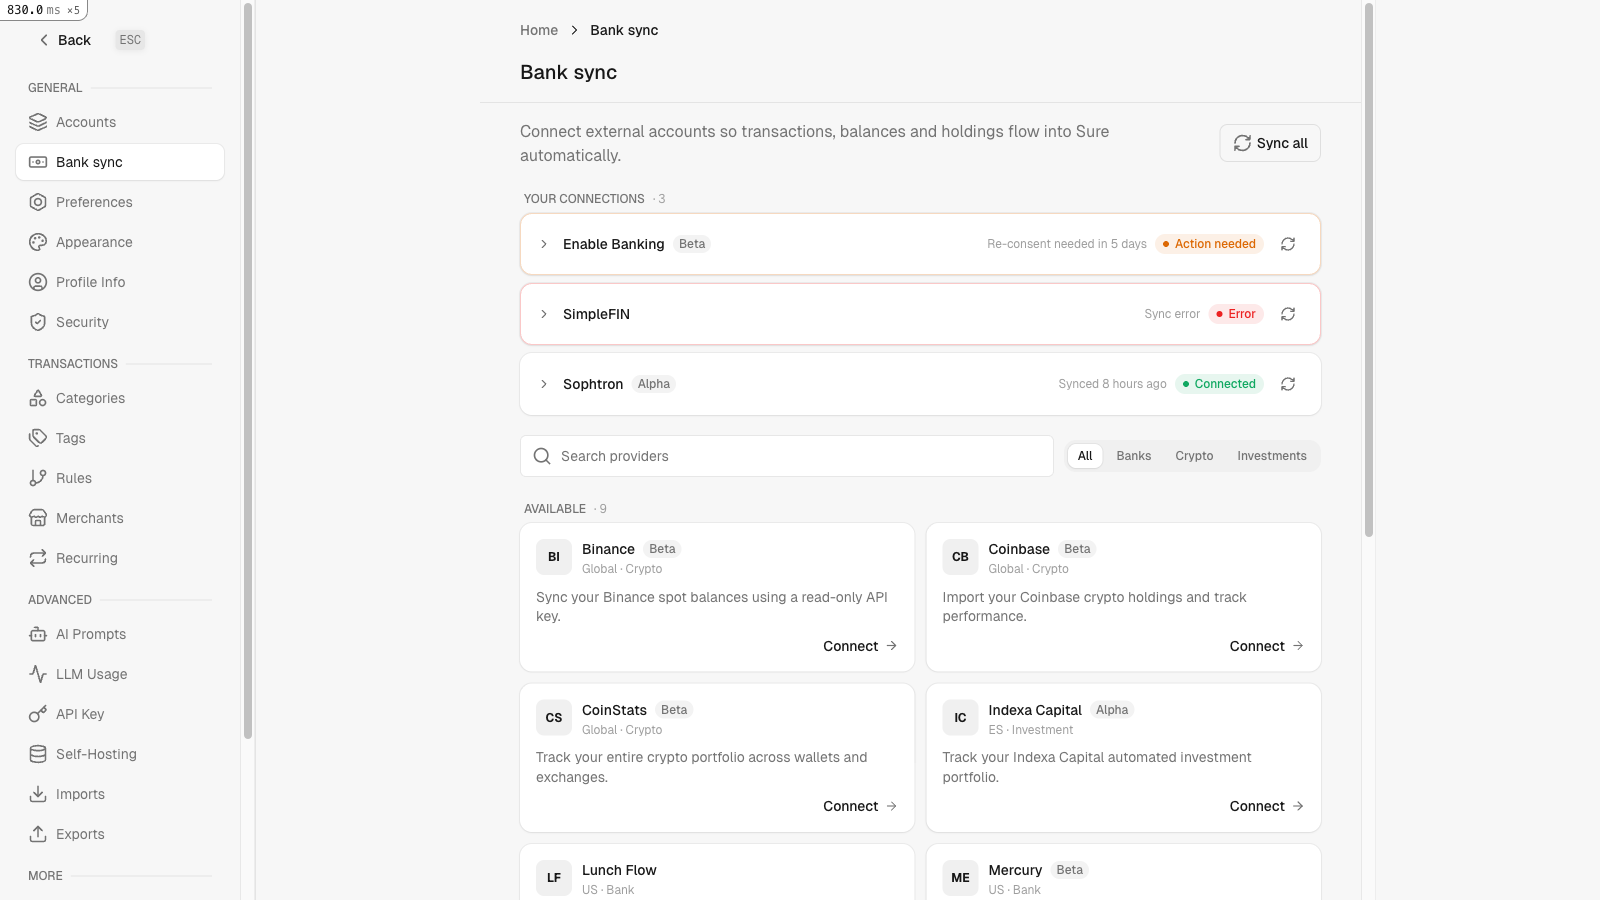Expand the Sophtron connection chevron
Viewport: 1600px width, 900px height.
544,384
